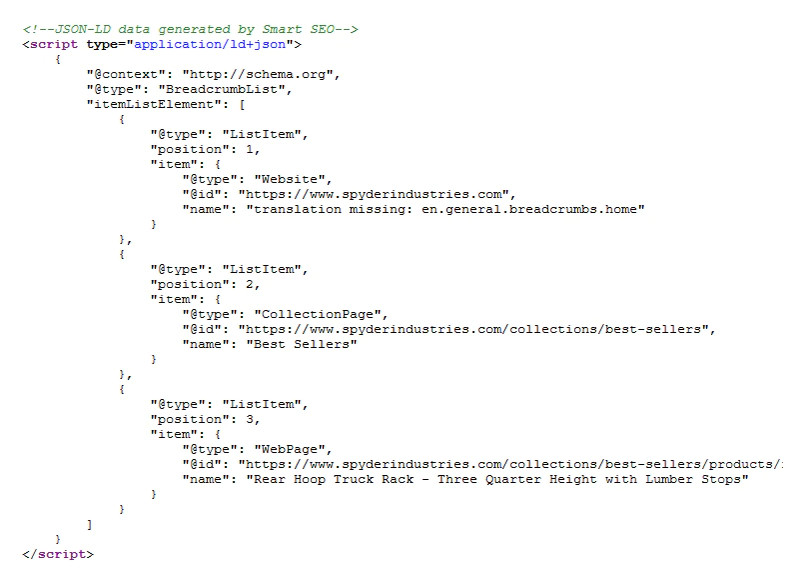
Task: Click the CollectionPage type value
Action: (318, 314)
